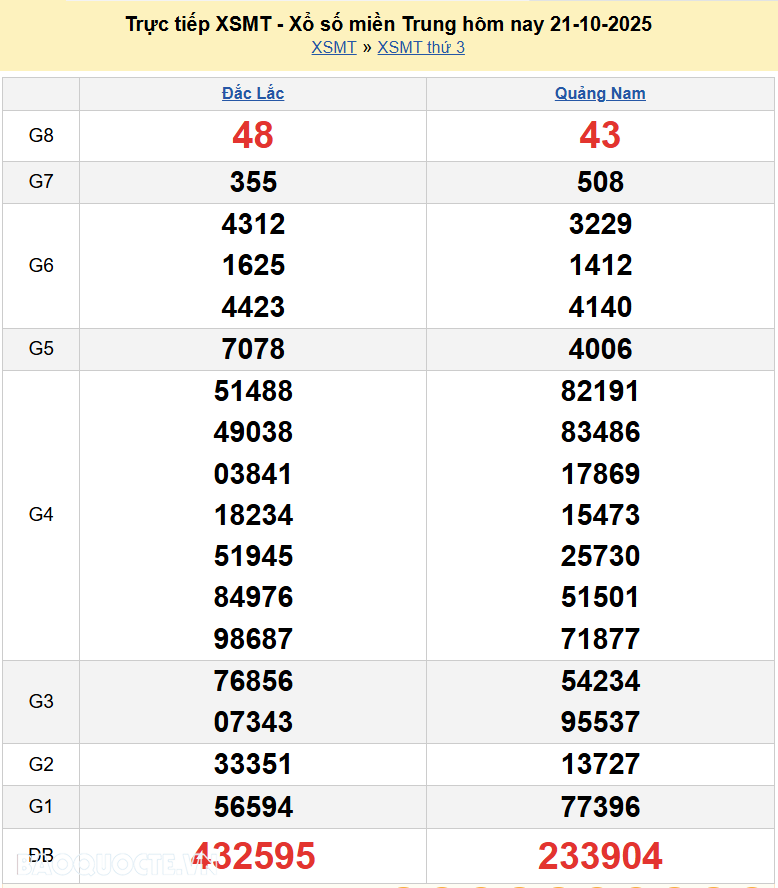Click the Quảng Nam province header link
Screen dimensions: 778x888
click(600, 93)
